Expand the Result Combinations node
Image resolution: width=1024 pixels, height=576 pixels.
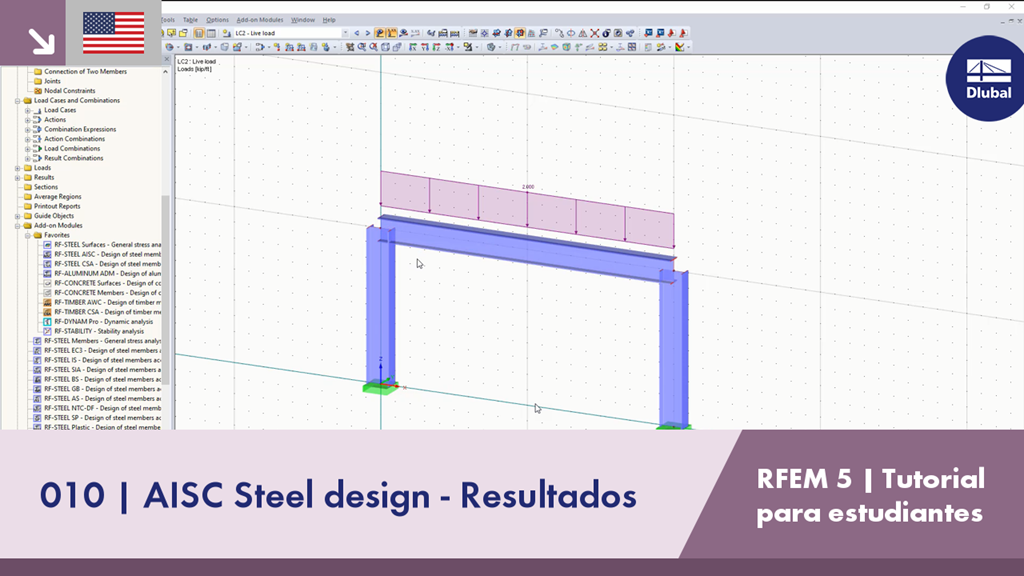point(27,158)
